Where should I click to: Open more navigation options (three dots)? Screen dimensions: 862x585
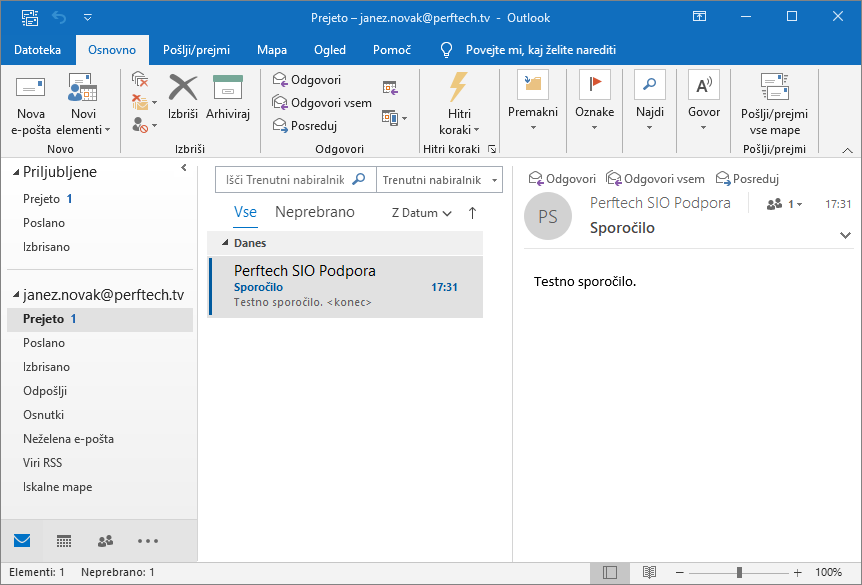pyautogui.click(x=148, y=541)
